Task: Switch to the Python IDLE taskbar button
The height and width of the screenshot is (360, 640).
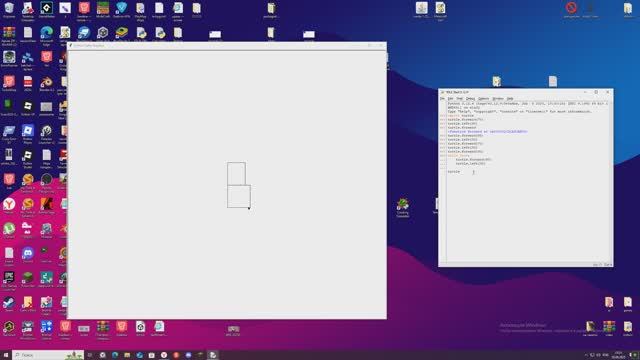Action: pos(213,355)
